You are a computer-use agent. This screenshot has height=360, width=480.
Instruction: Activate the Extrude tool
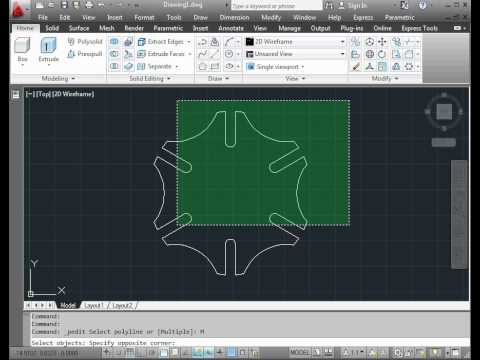tap(48, 49)
